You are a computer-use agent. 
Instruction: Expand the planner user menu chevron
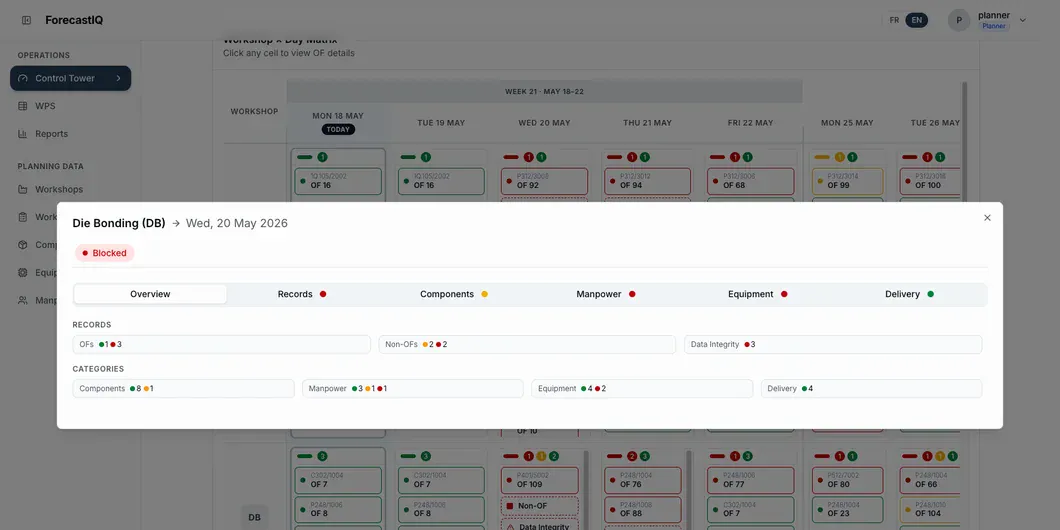tap(1023, 20)
